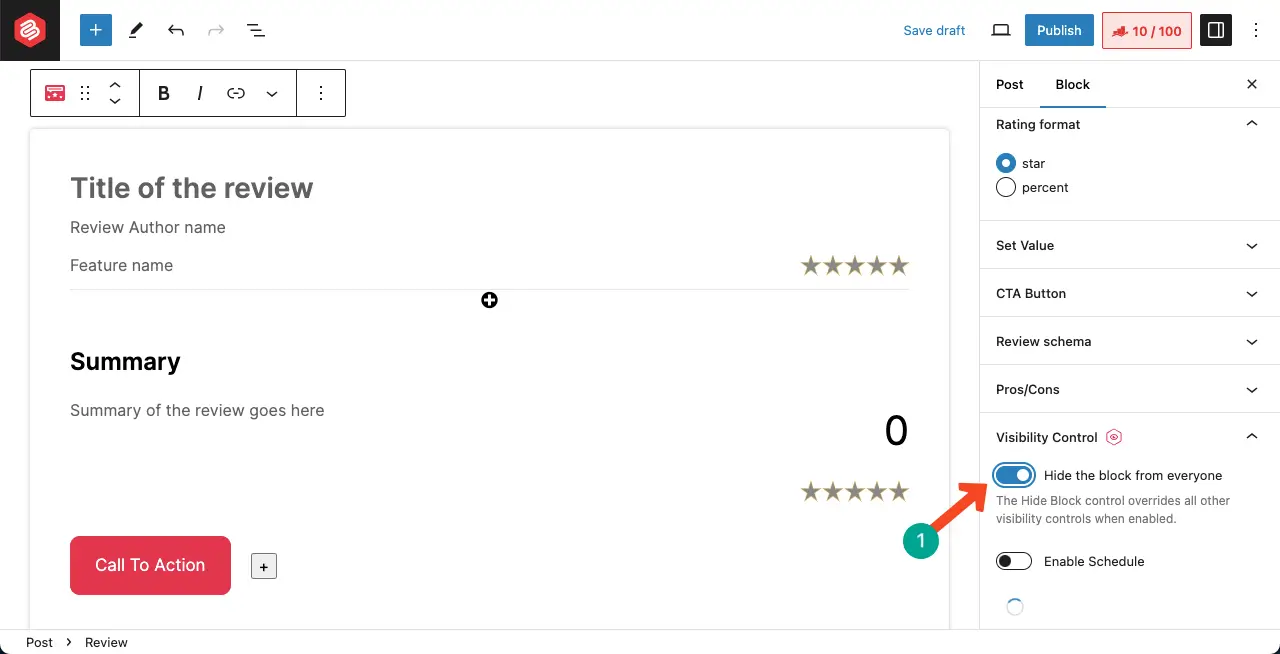The image size is (1280, 654).
Task: Click the block inserter plus button
Action: coord(96,30)
